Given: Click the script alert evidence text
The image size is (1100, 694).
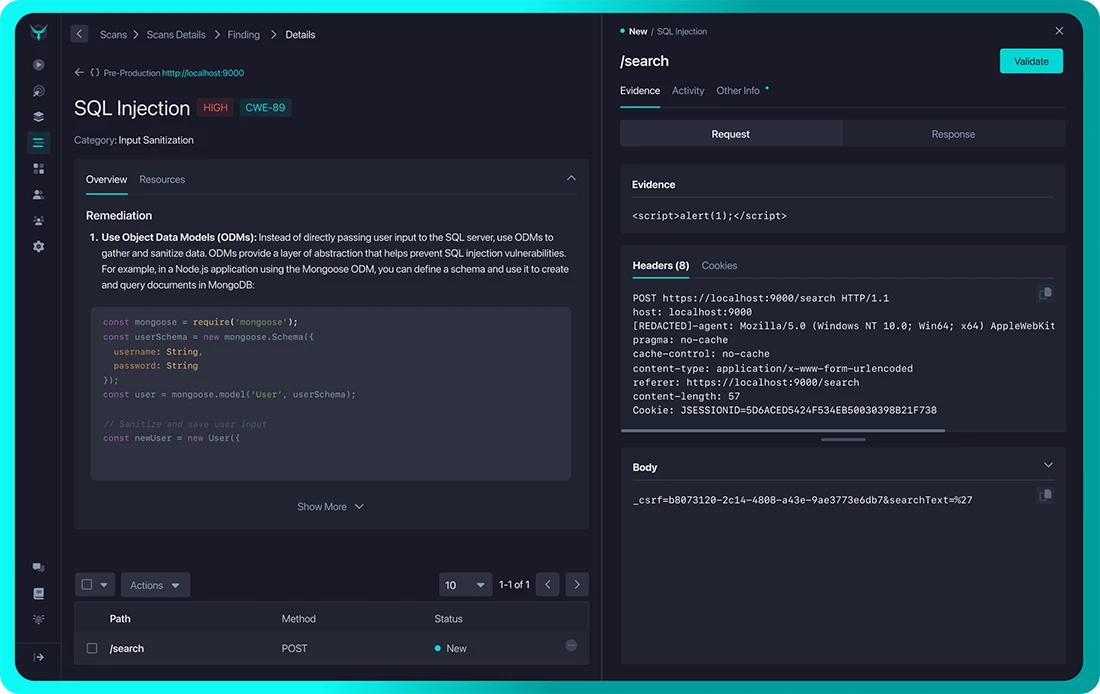Looking at the screenshot, I should [709, 215].
